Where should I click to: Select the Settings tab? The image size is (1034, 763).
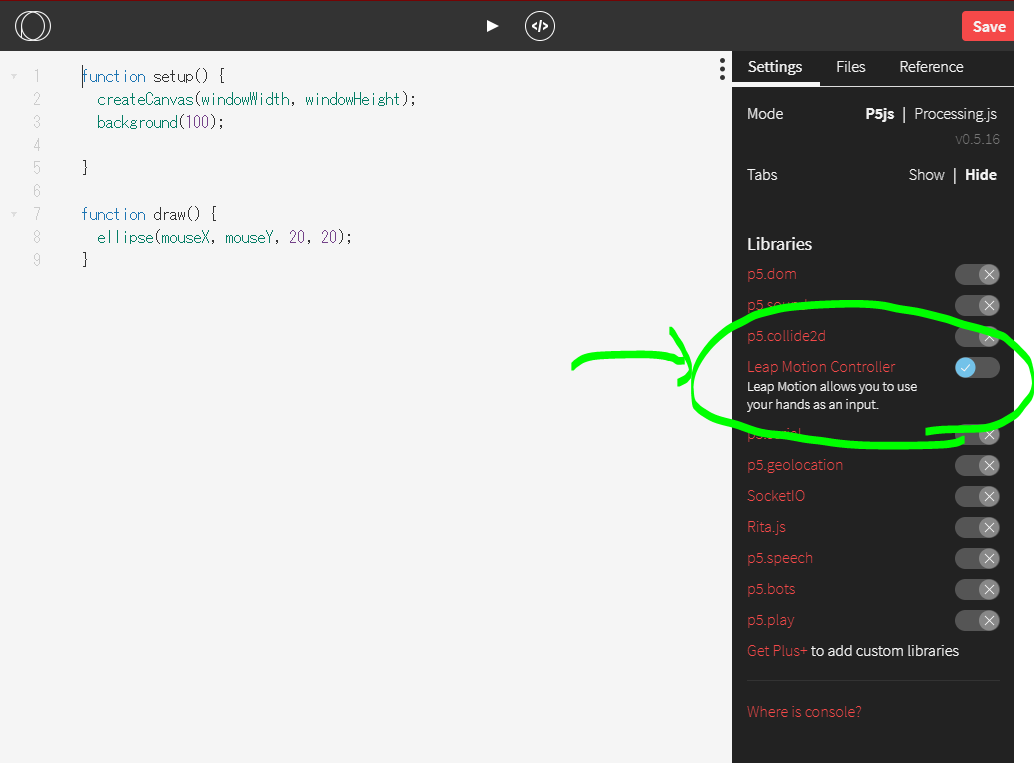775,67
